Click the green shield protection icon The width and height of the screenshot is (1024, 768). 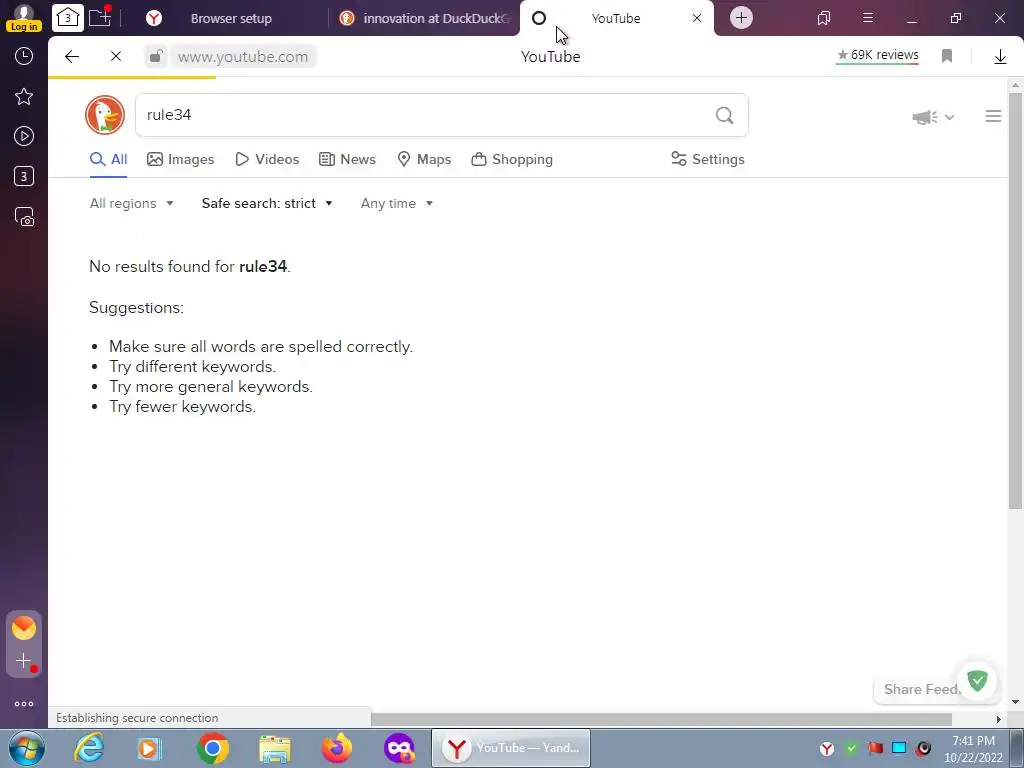click(978, 681)
